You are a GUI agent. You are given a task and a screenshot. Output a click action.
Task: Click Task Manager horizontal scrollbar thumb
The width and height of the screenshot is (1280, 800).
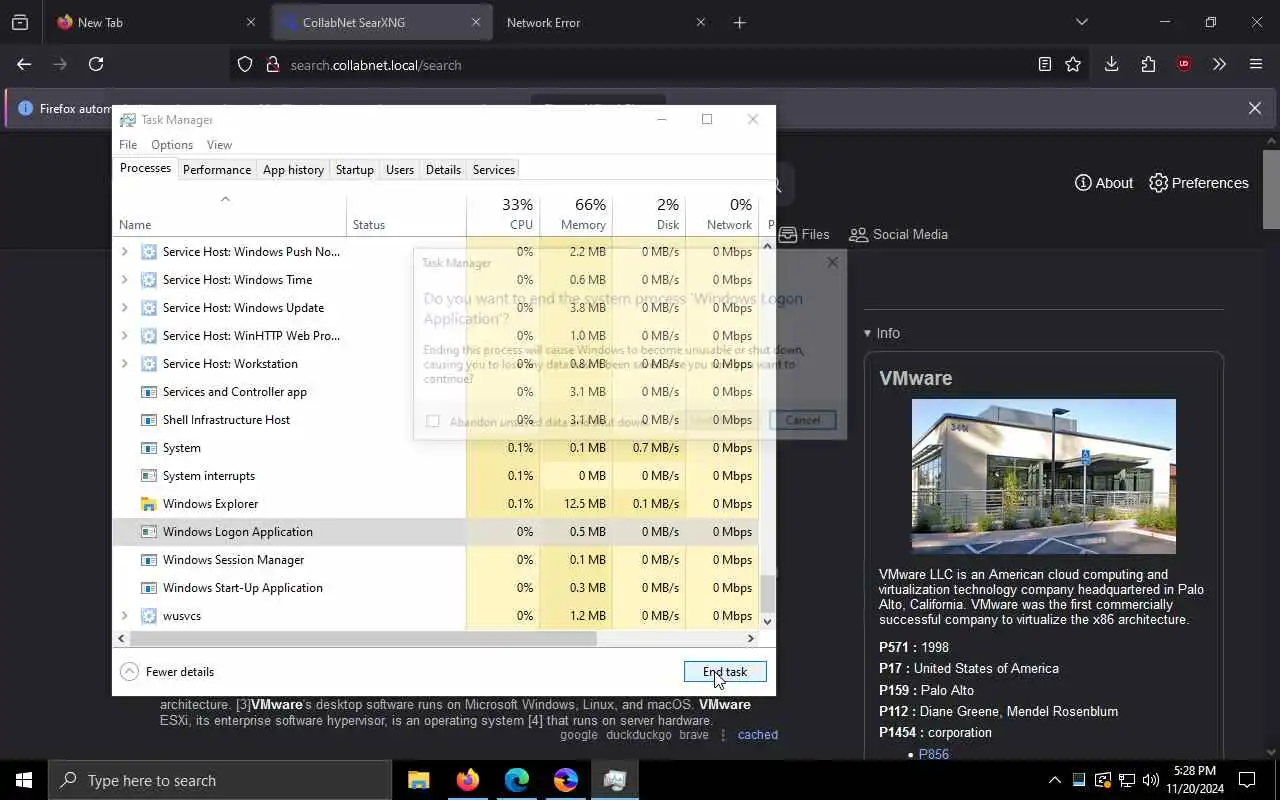coord(363,638)
